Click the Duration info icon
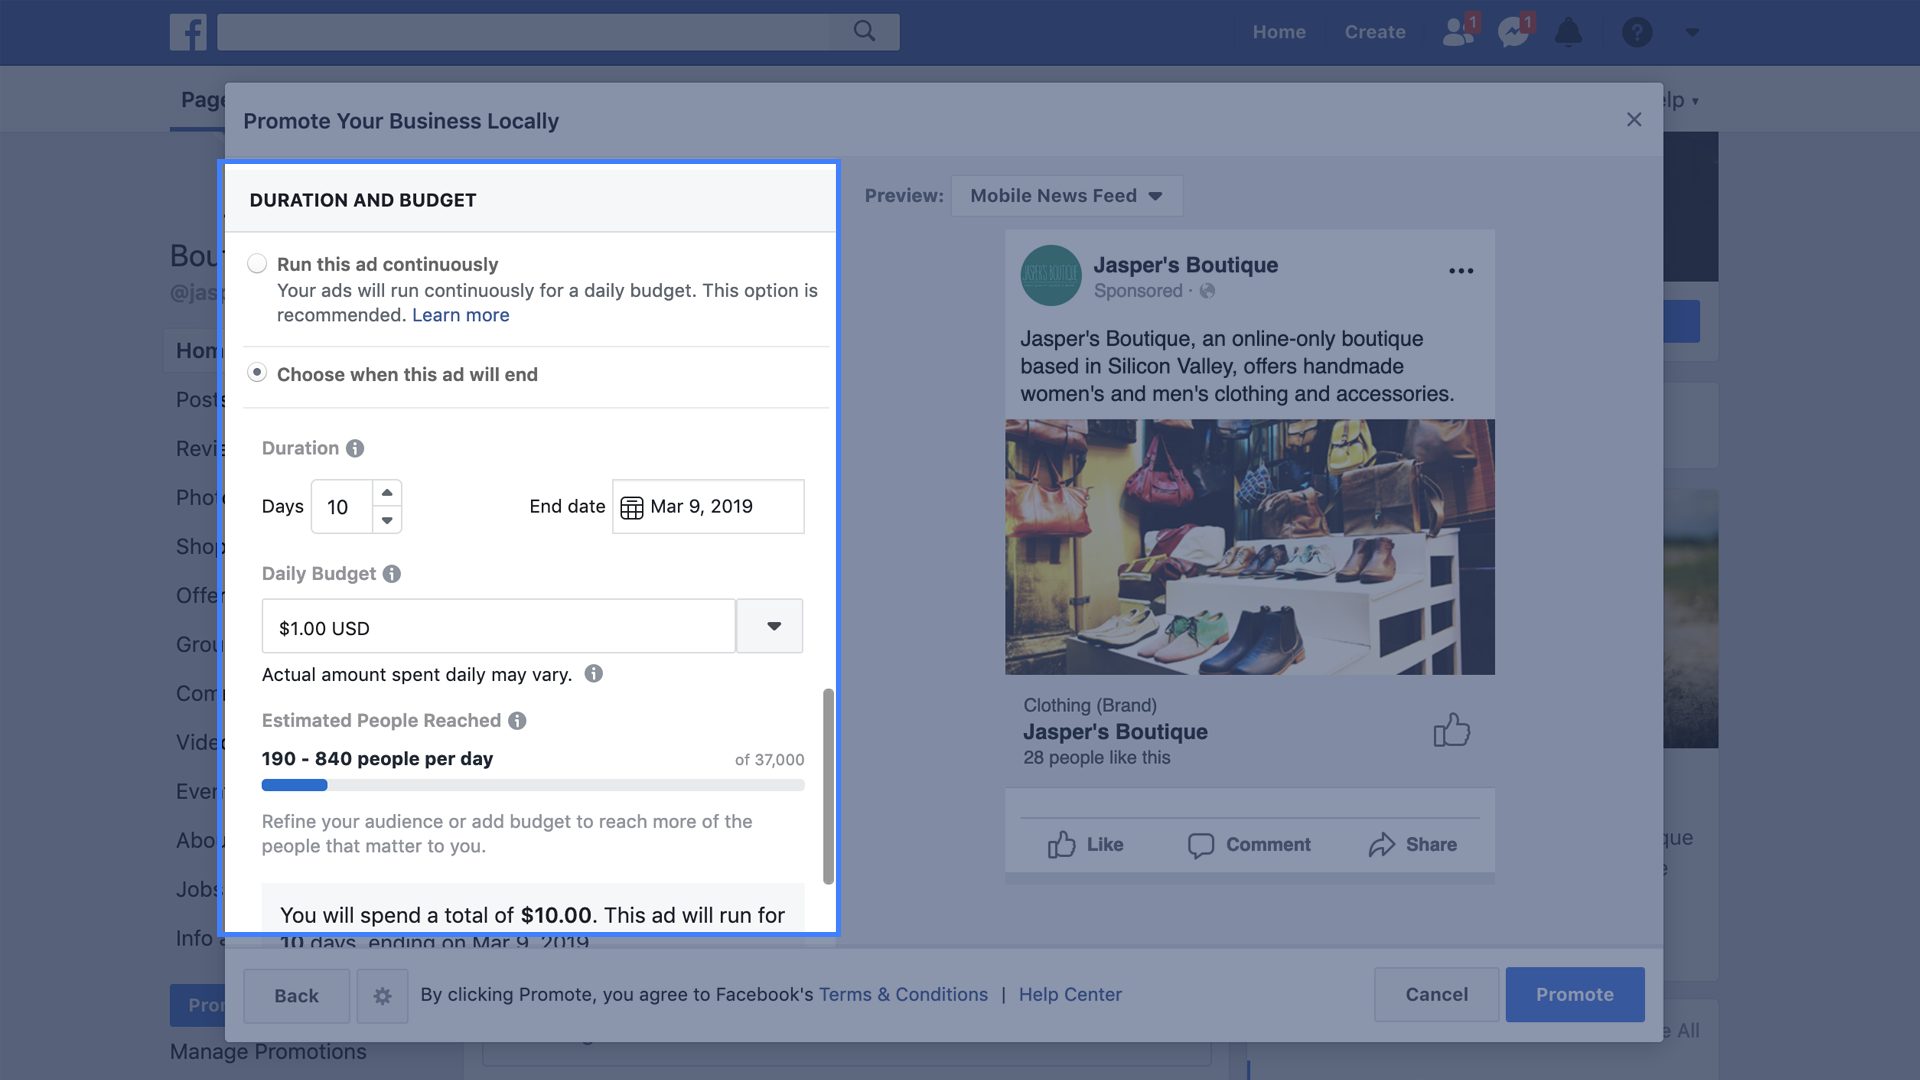This screenshot has width=1920, height=1080. (x=355, y=448)
